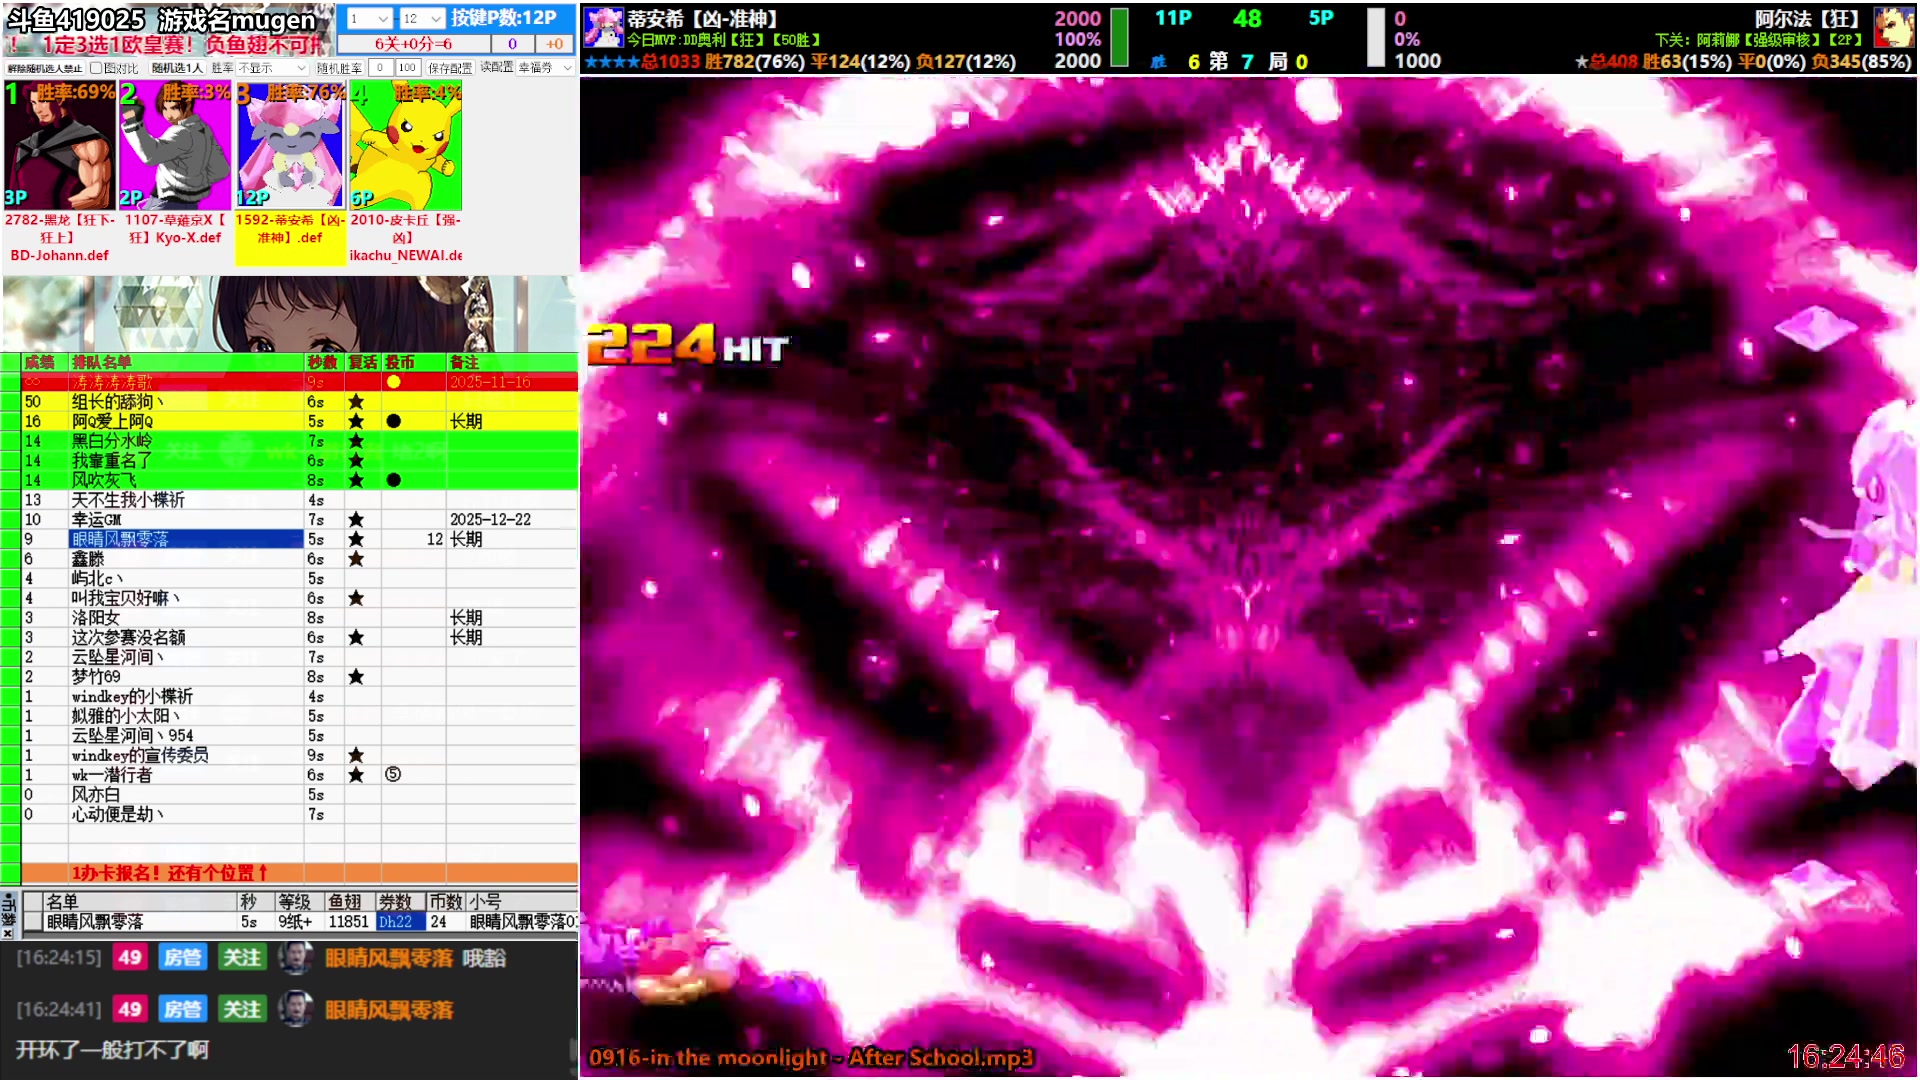
Task: Click the orange 1办卡报名 banner
Action: [300, 873]
